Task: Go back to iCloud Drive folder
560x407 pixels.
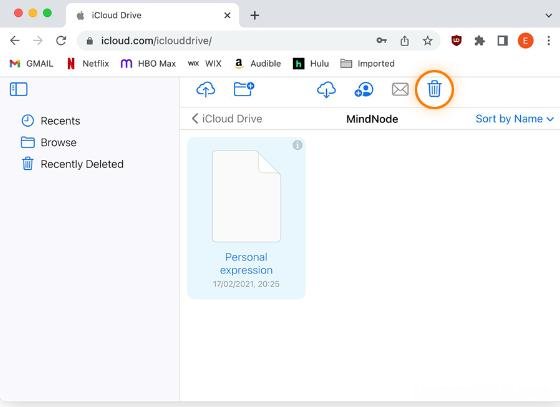Action: 227,119
